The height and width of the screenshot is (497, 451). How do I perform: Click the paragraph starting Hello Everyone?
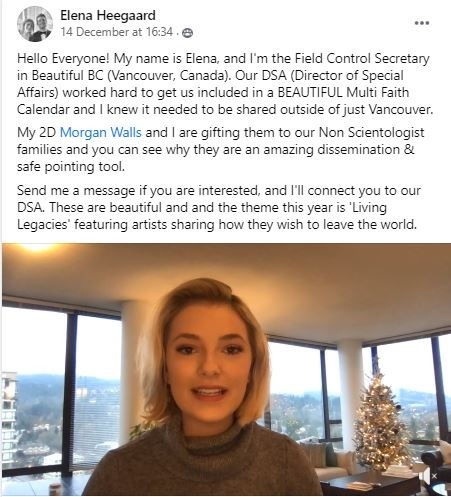click(225, 84)
